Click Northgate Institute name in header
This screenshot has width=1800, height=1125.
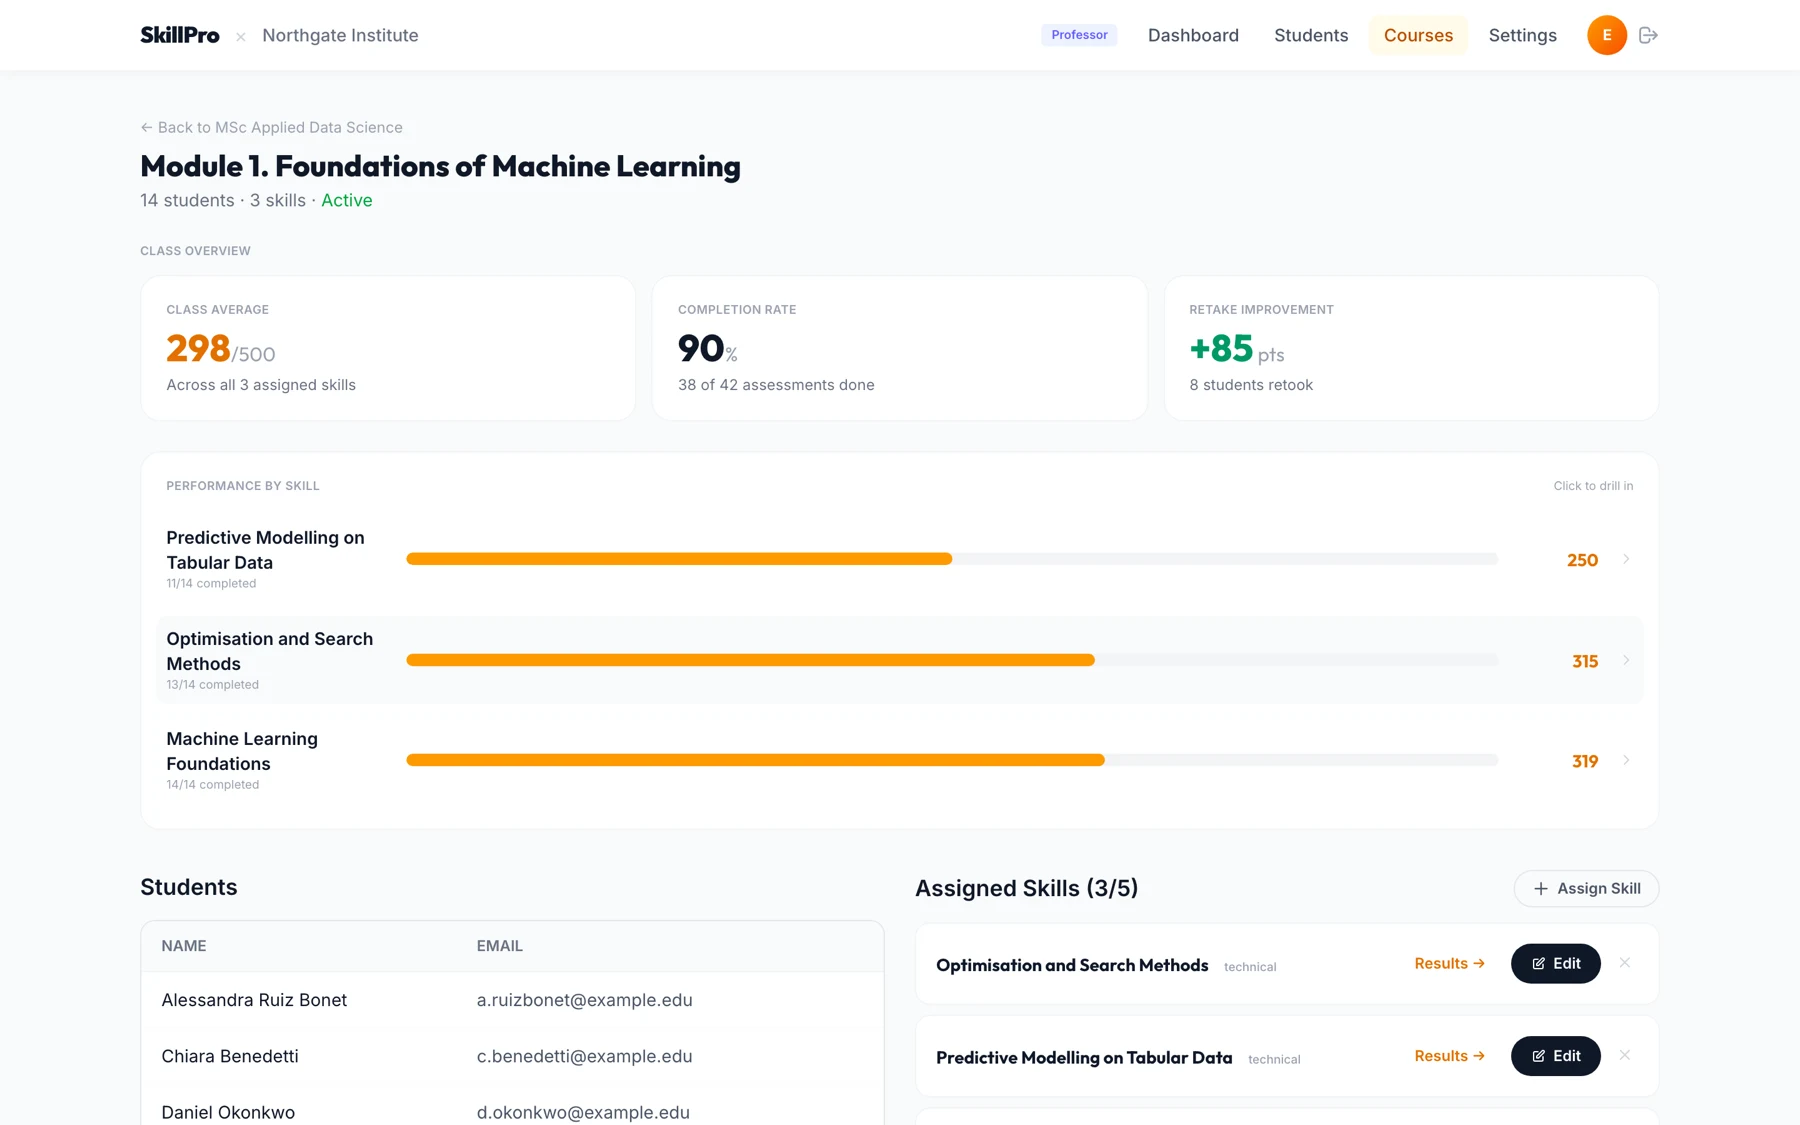click(x=340, y=35)
